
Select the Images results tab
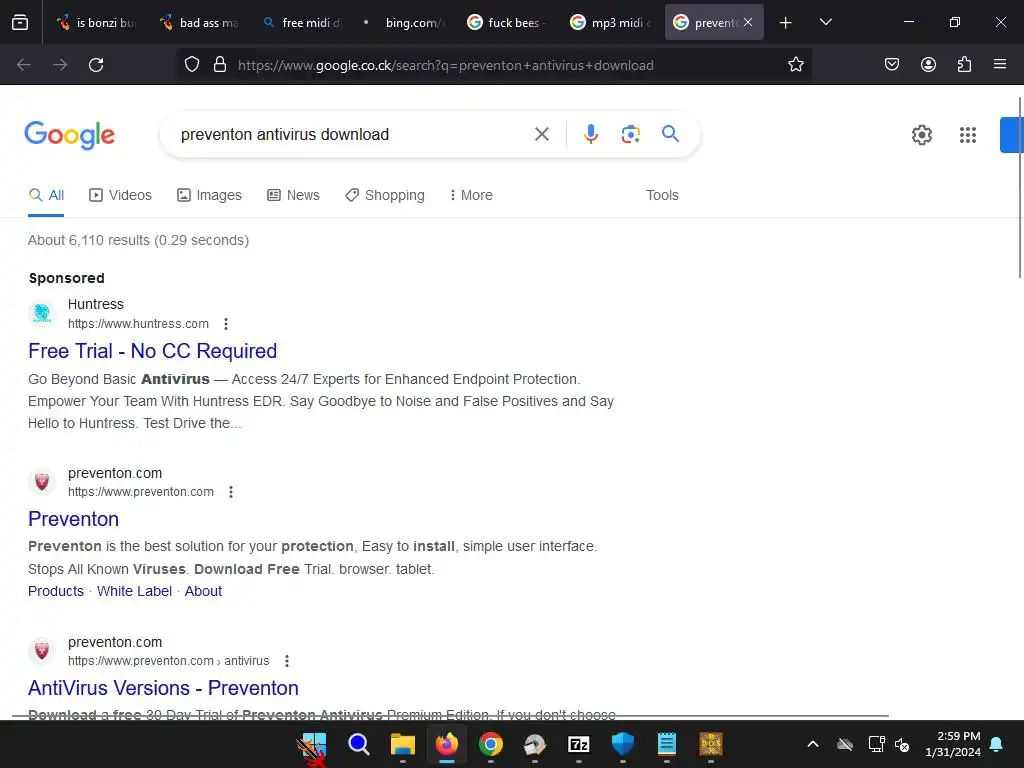coord(209,195)
